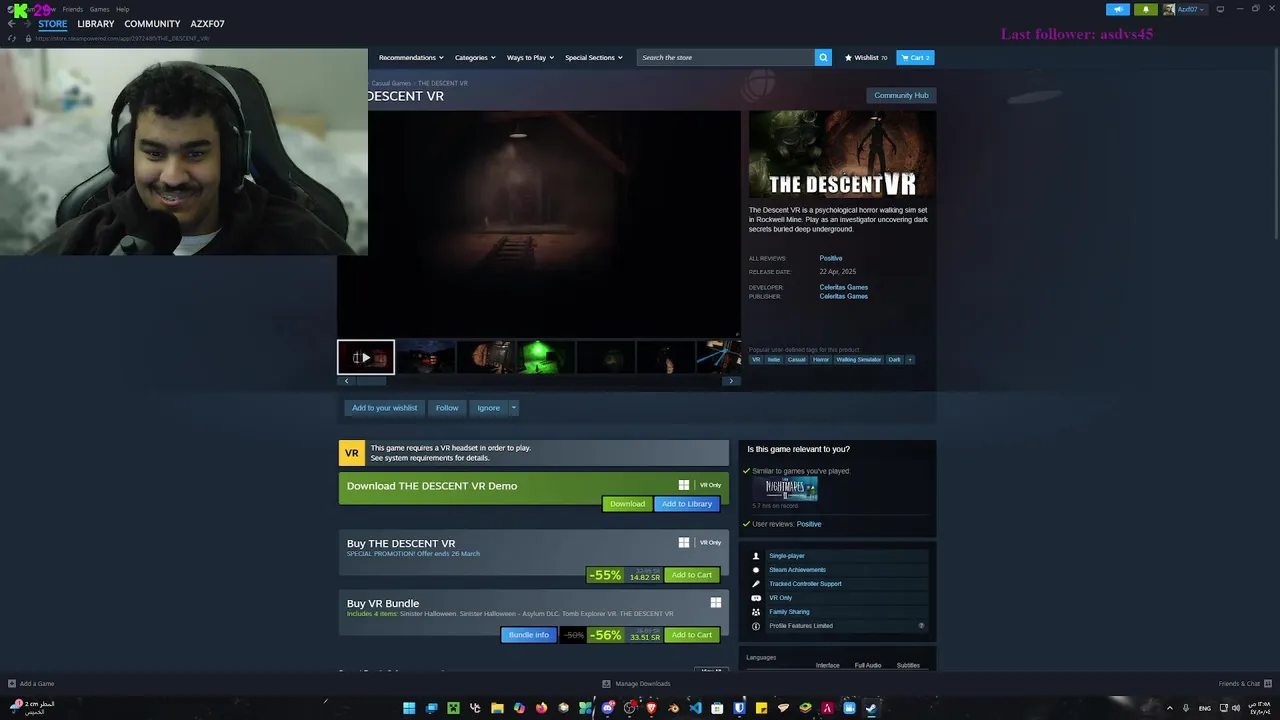
Task: Click Add to Library for the demo
Action: coord(686,504)
